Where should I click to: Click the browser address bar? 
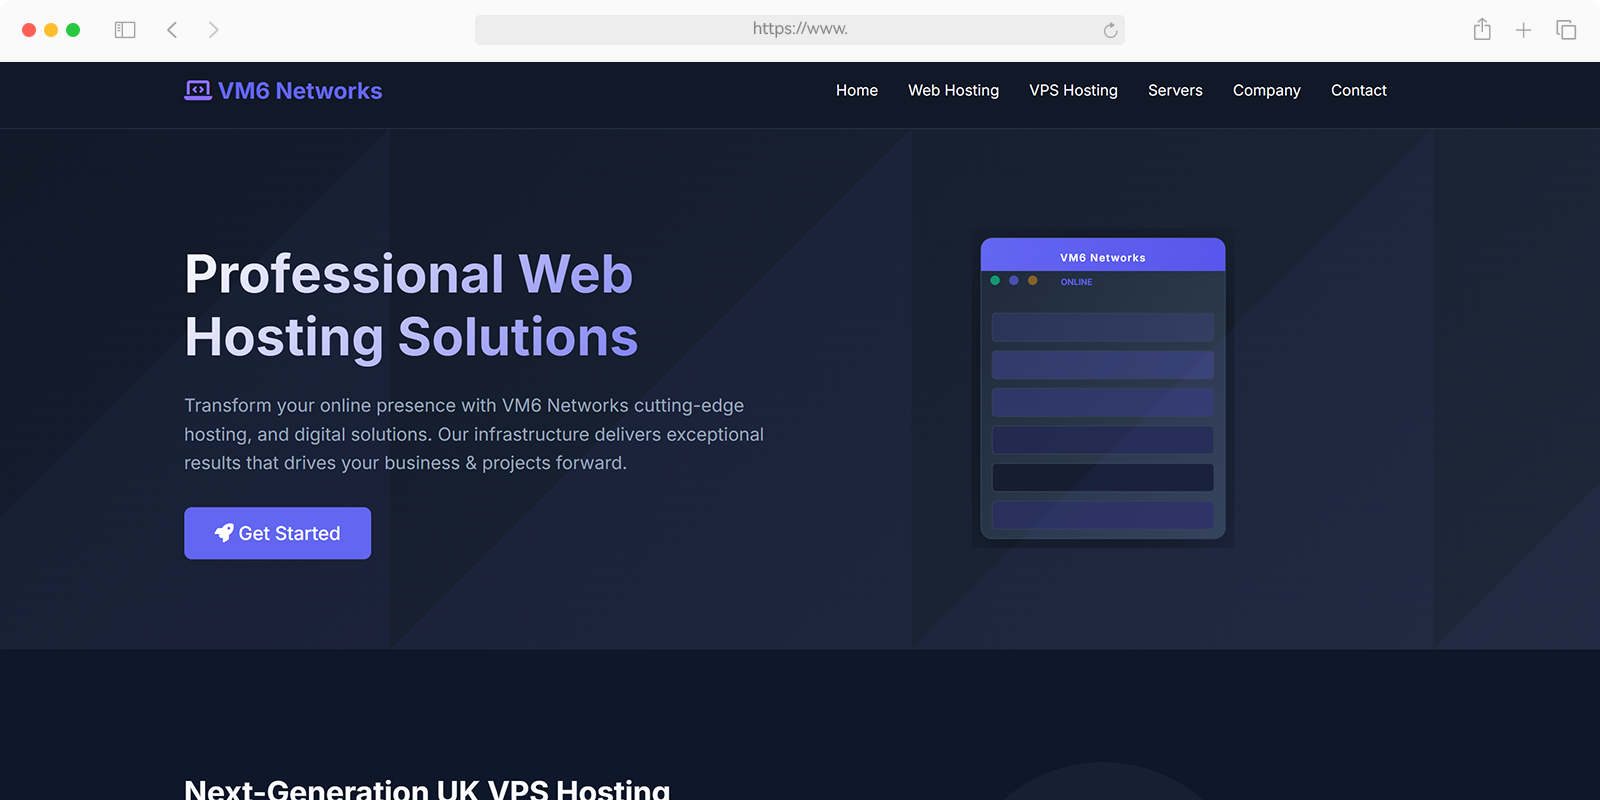tap(800, 30)
